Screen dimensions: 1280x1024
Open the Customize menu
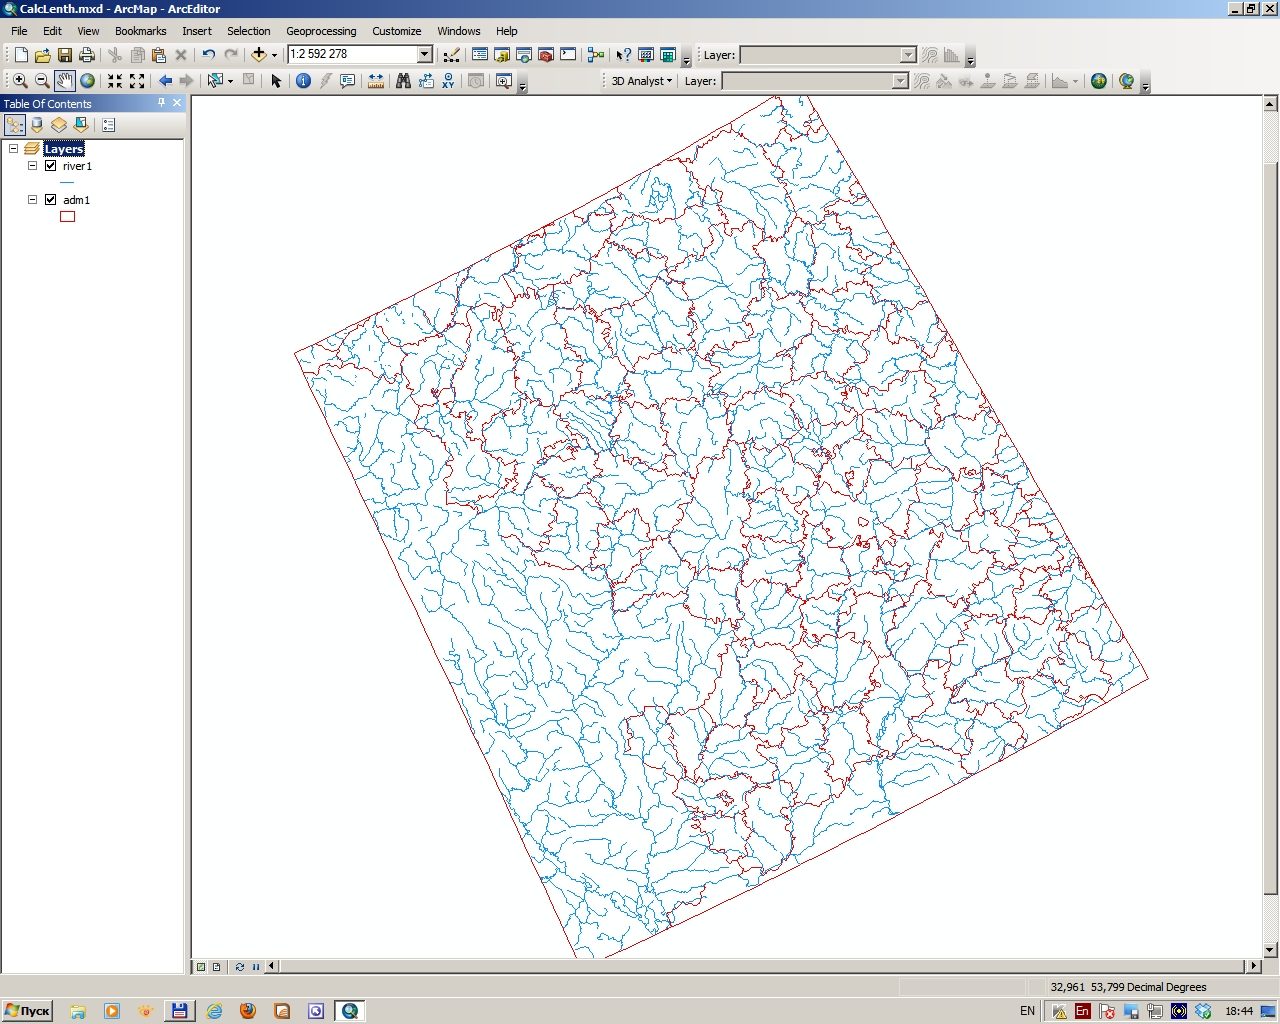click(396, 31)
